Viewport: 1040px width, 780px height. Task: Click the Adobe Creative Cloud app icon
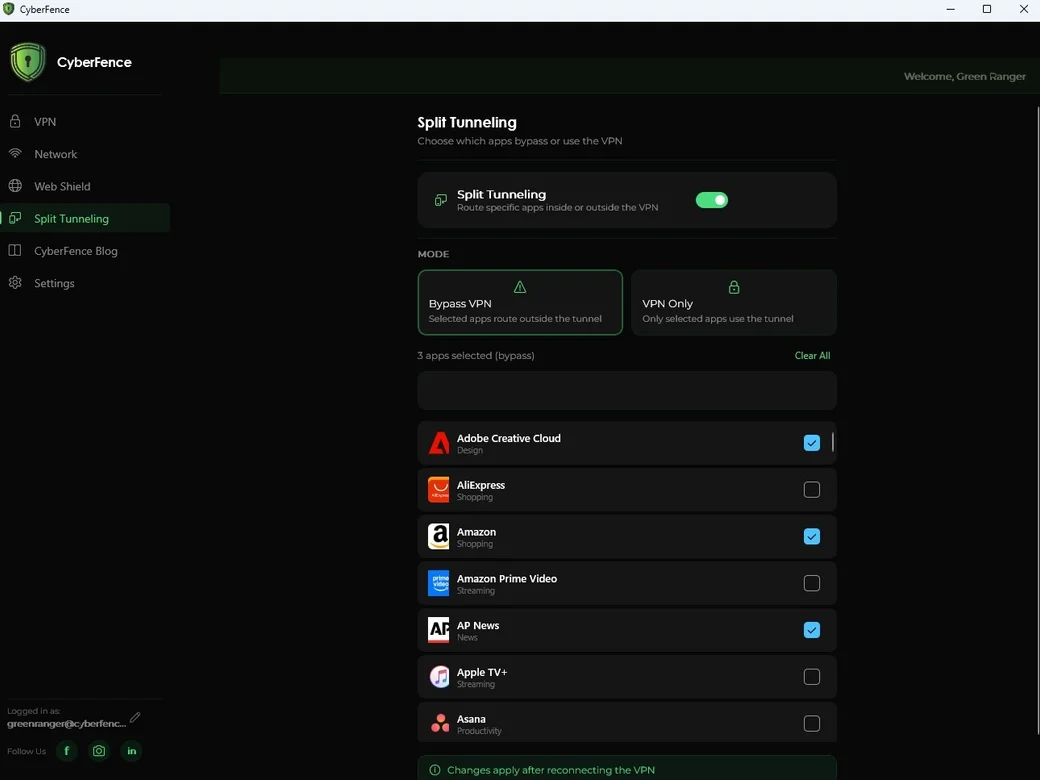click(438, 443)
